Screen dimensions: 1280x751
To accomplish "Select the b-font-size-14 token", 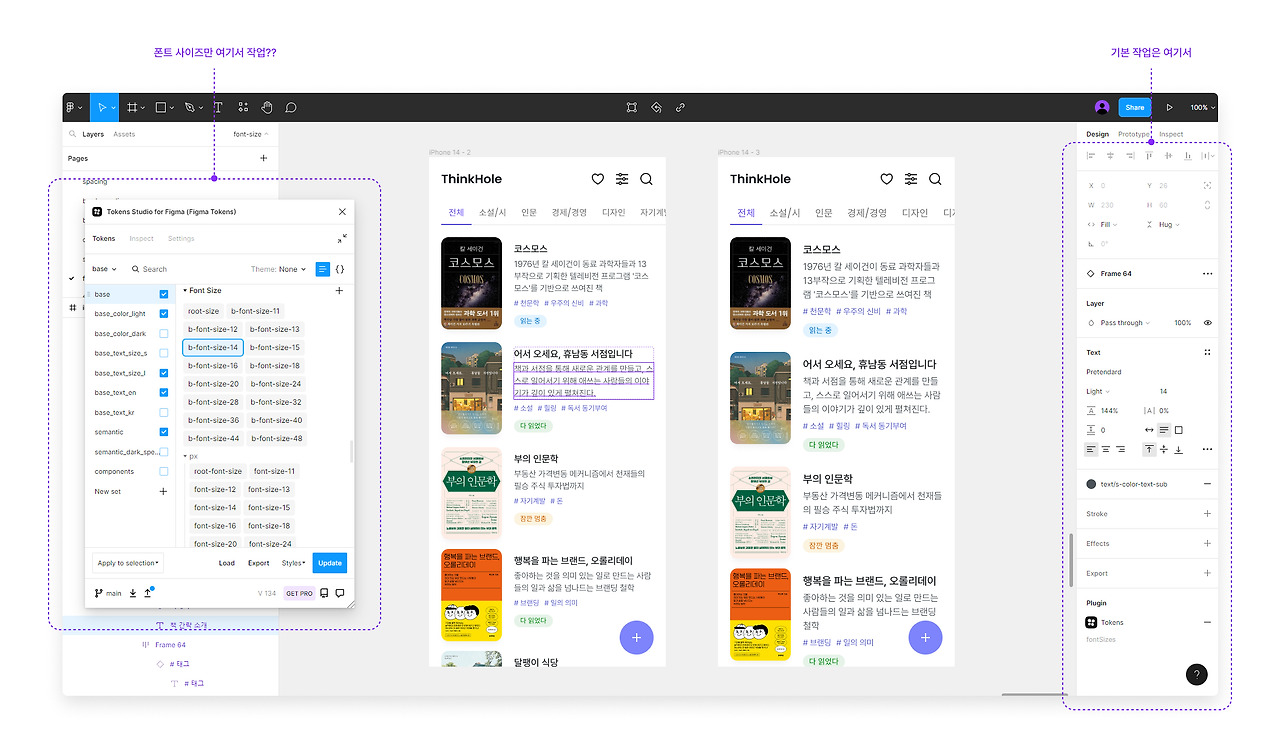I will click(x=213, y=347).
